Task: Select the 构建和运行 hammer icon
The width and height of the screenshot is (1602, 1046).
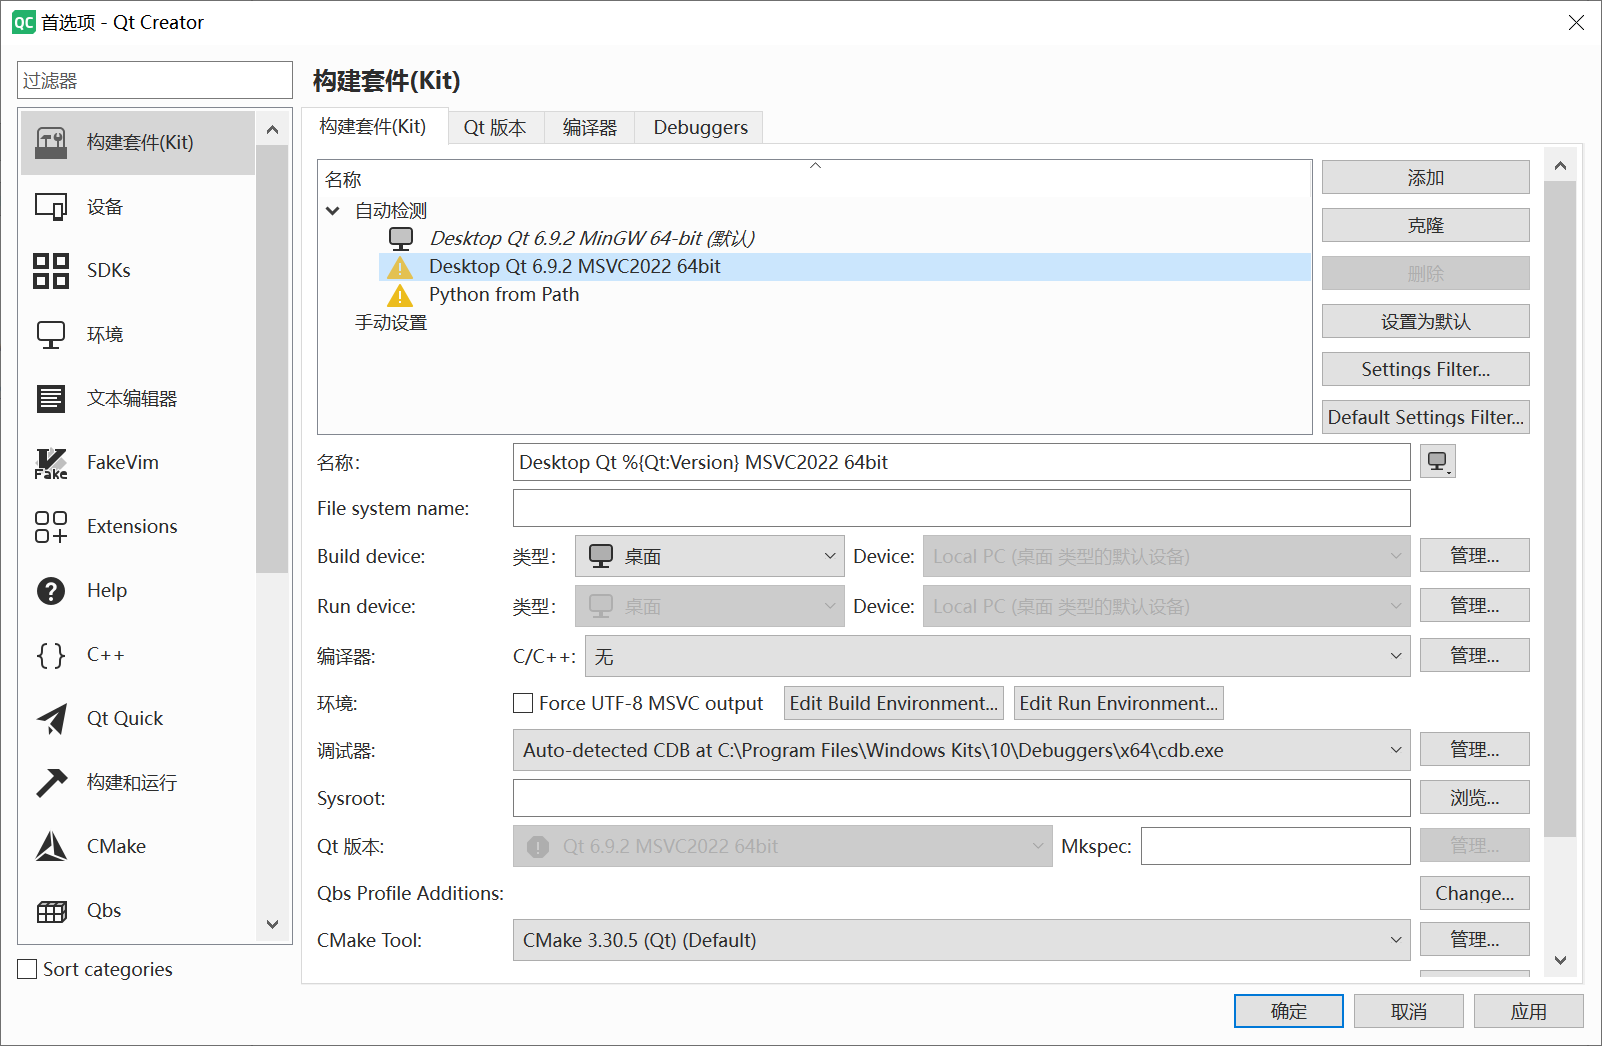Action: pos(51,783)
